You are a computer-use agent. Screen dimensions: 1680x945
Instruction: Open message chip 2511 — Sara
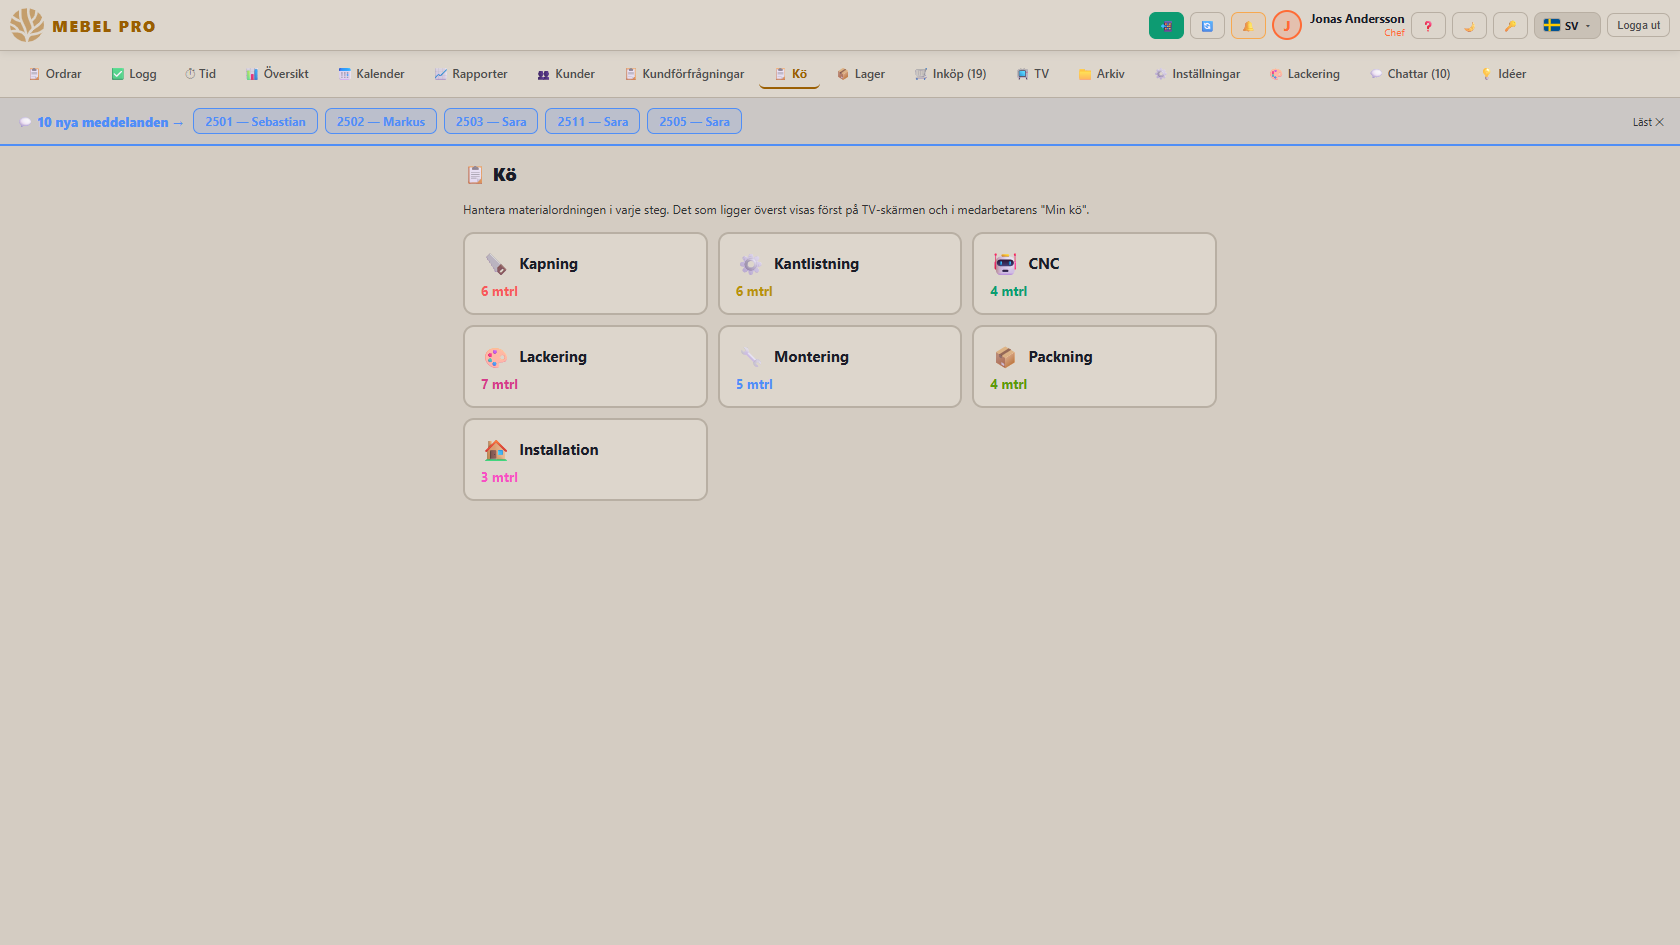tap(593, 122)
